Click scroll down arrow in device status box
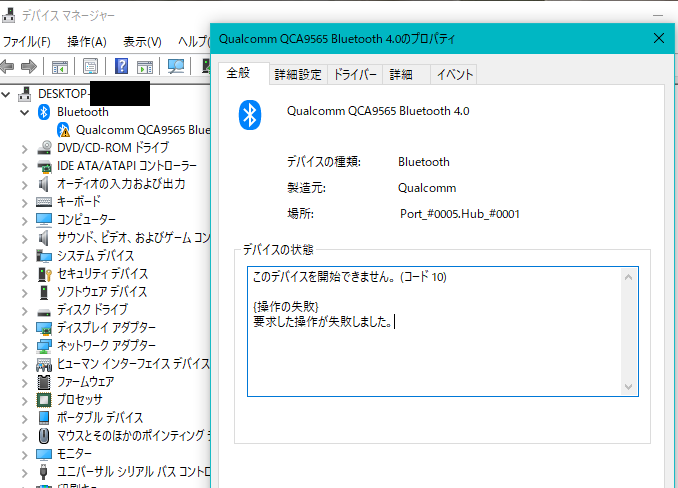This screenshot has height=488, width=678. pyautogui.click(x=629, y=387)
